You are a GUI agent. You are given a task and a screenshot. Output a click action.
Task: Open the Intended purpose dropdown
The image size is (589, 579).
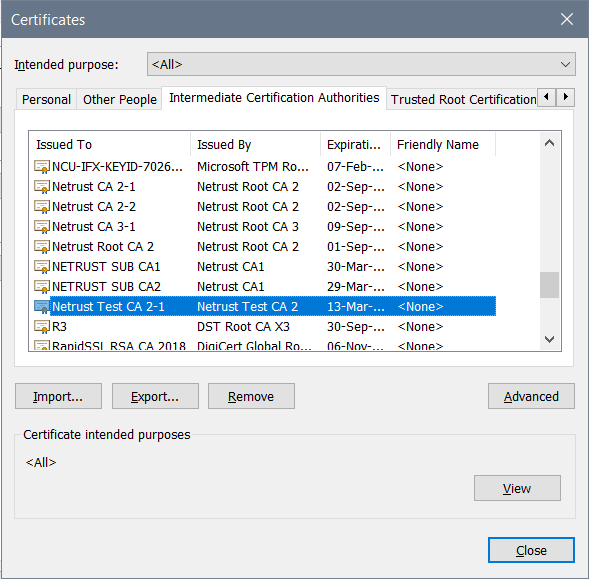(x=361, y=64)
